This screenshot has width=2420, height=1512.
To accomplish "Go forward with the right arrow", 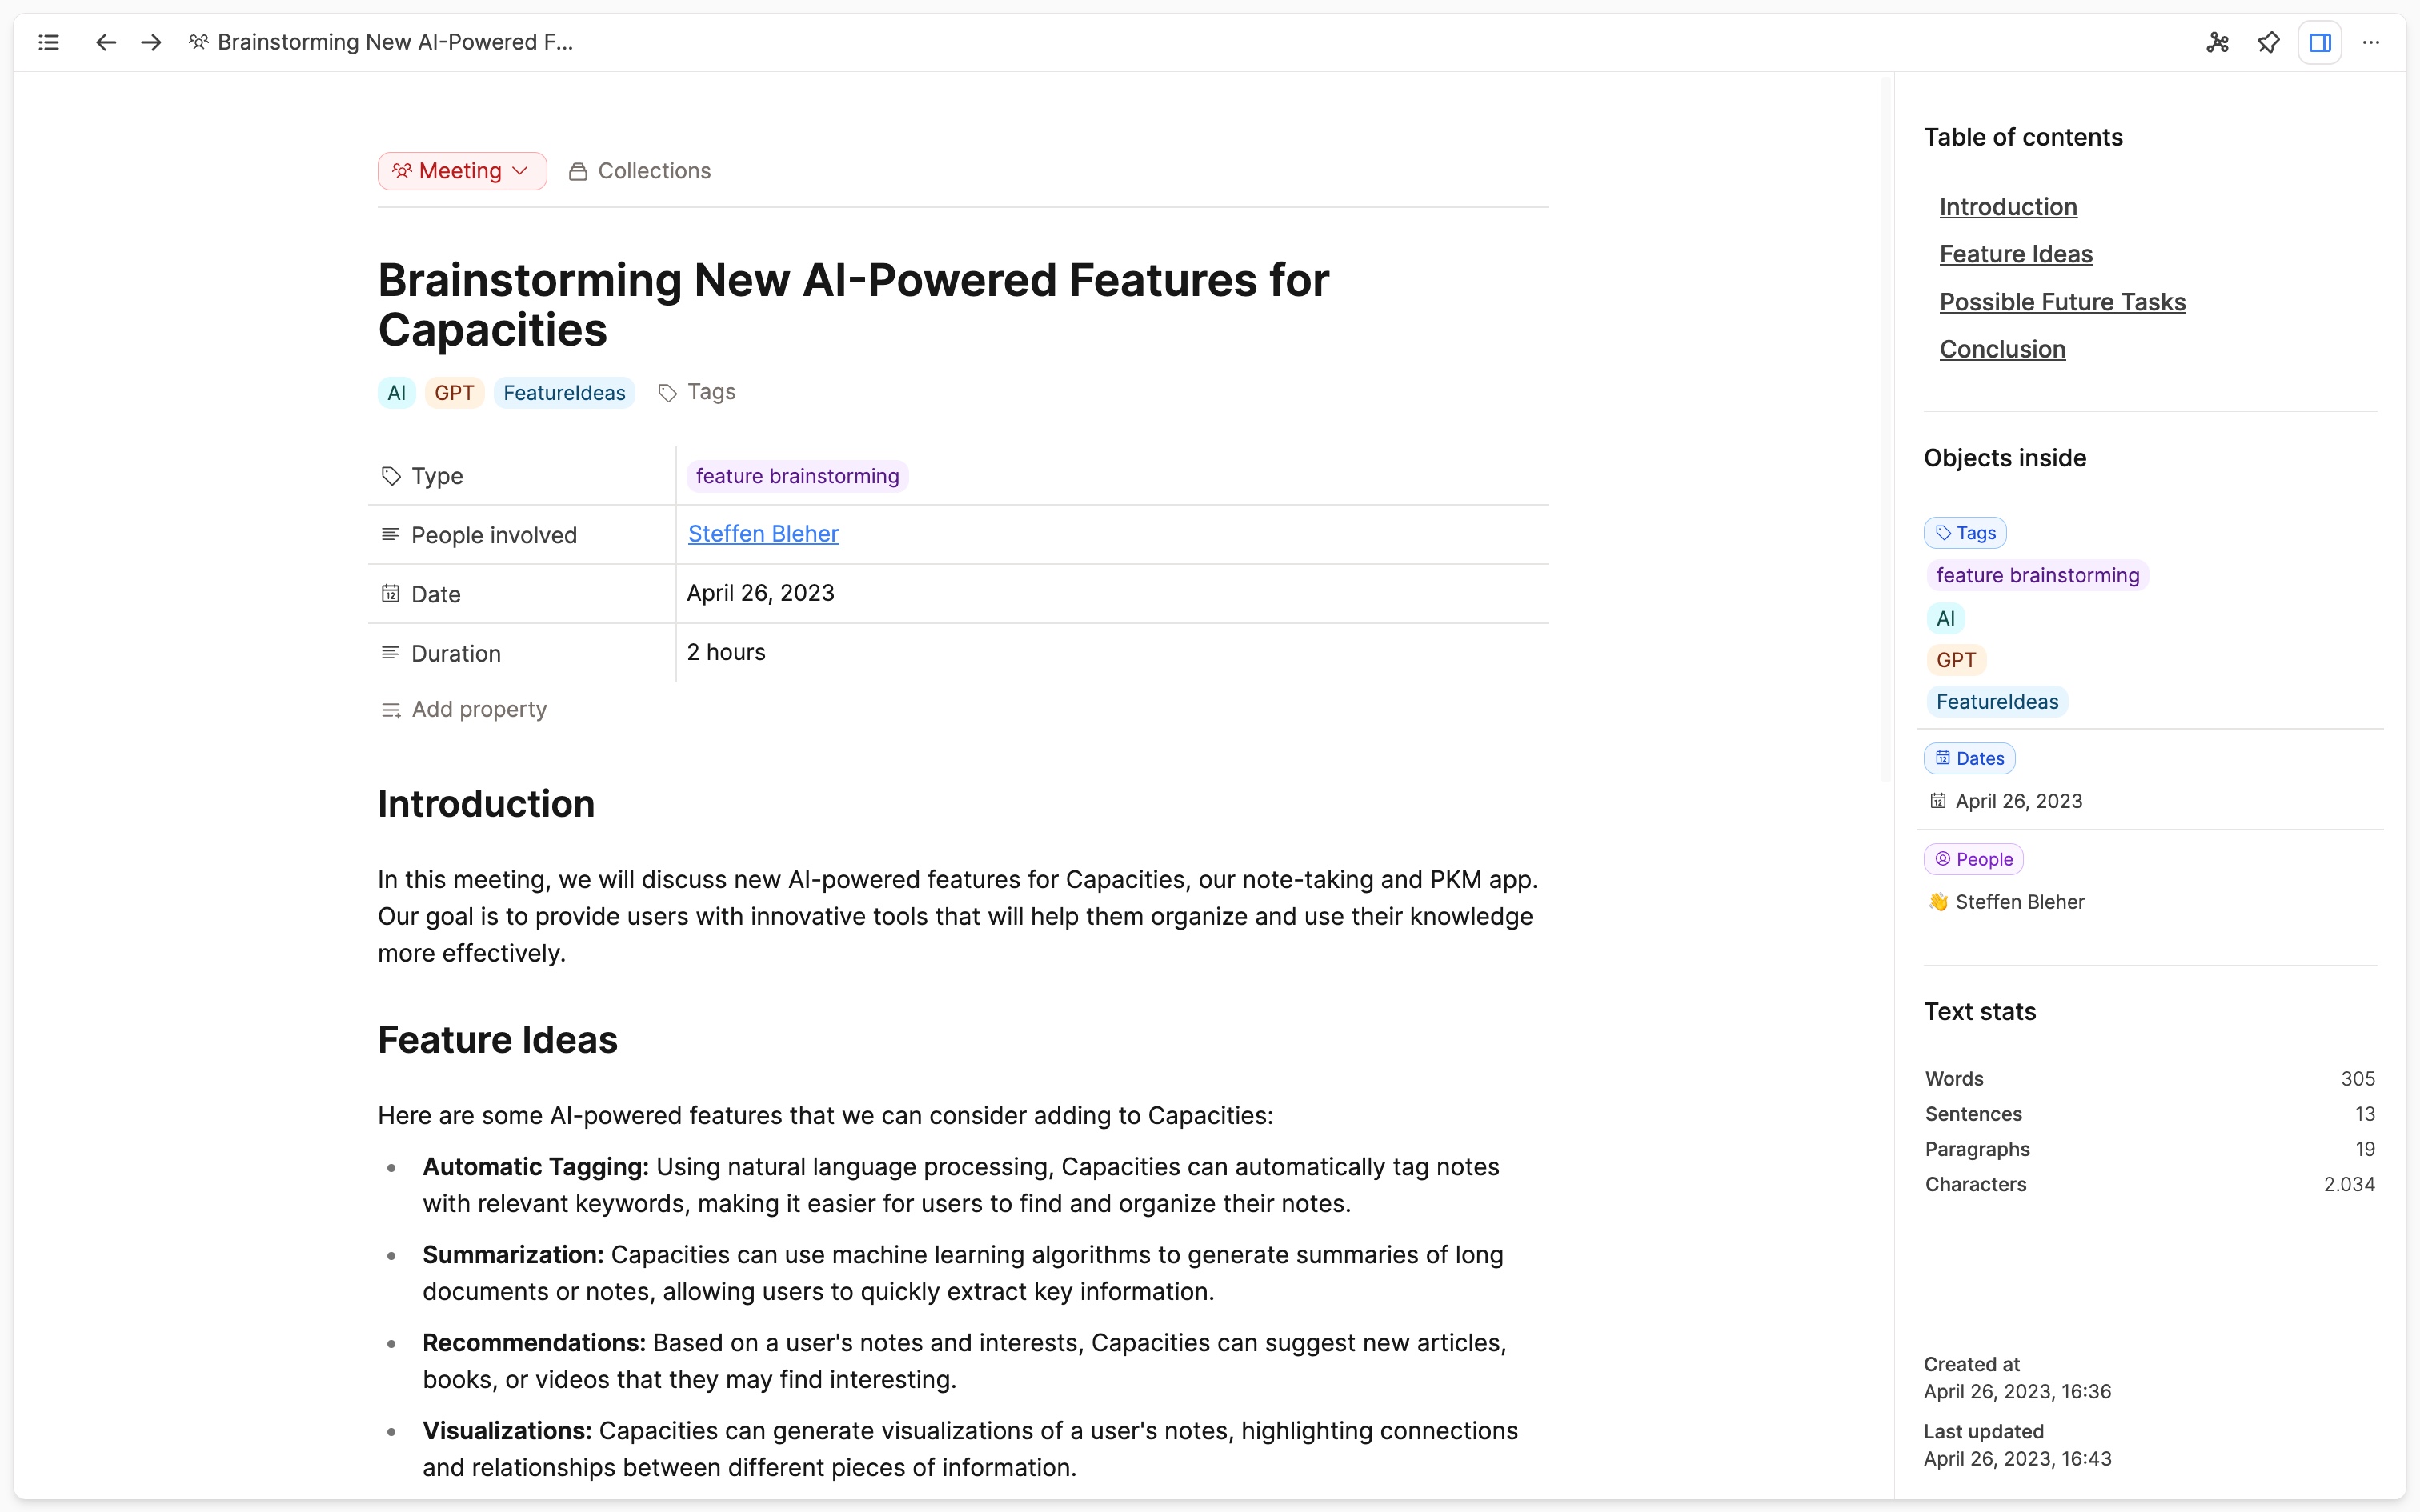I will click(151, 42).
